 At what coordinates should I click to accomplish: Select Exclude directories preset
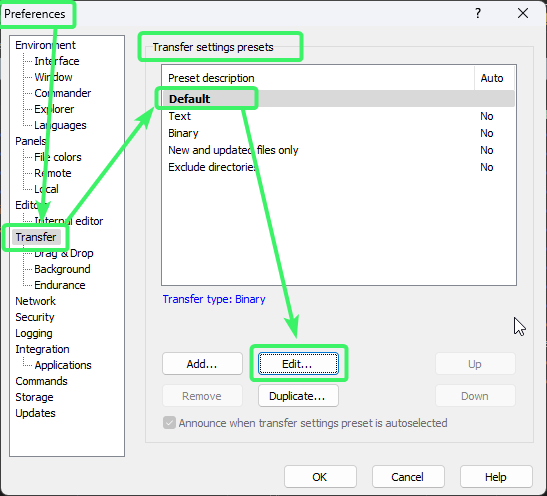tap(338, 167)
